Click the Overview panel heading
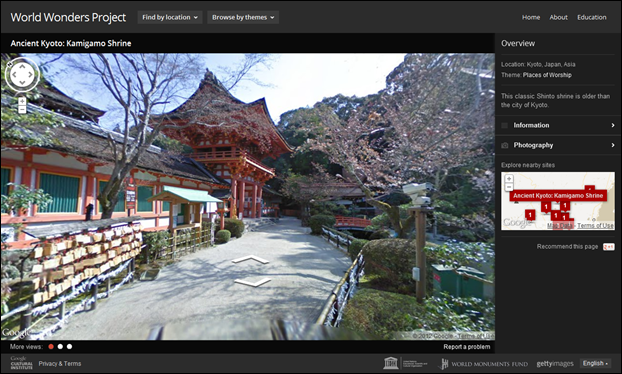 [x=518, y=43]
